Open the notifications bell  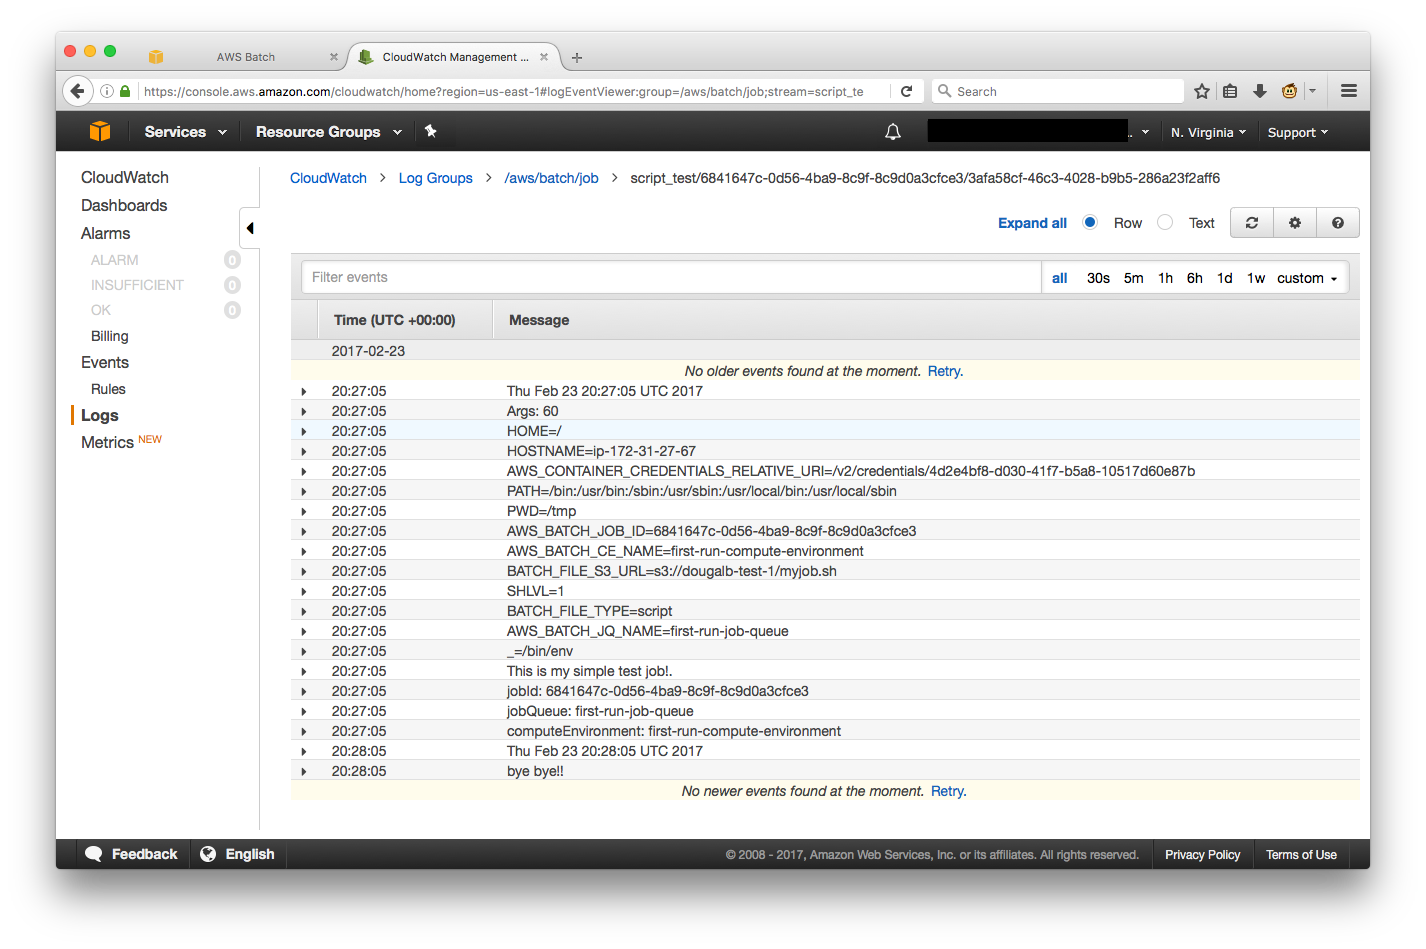coord(893,132)
